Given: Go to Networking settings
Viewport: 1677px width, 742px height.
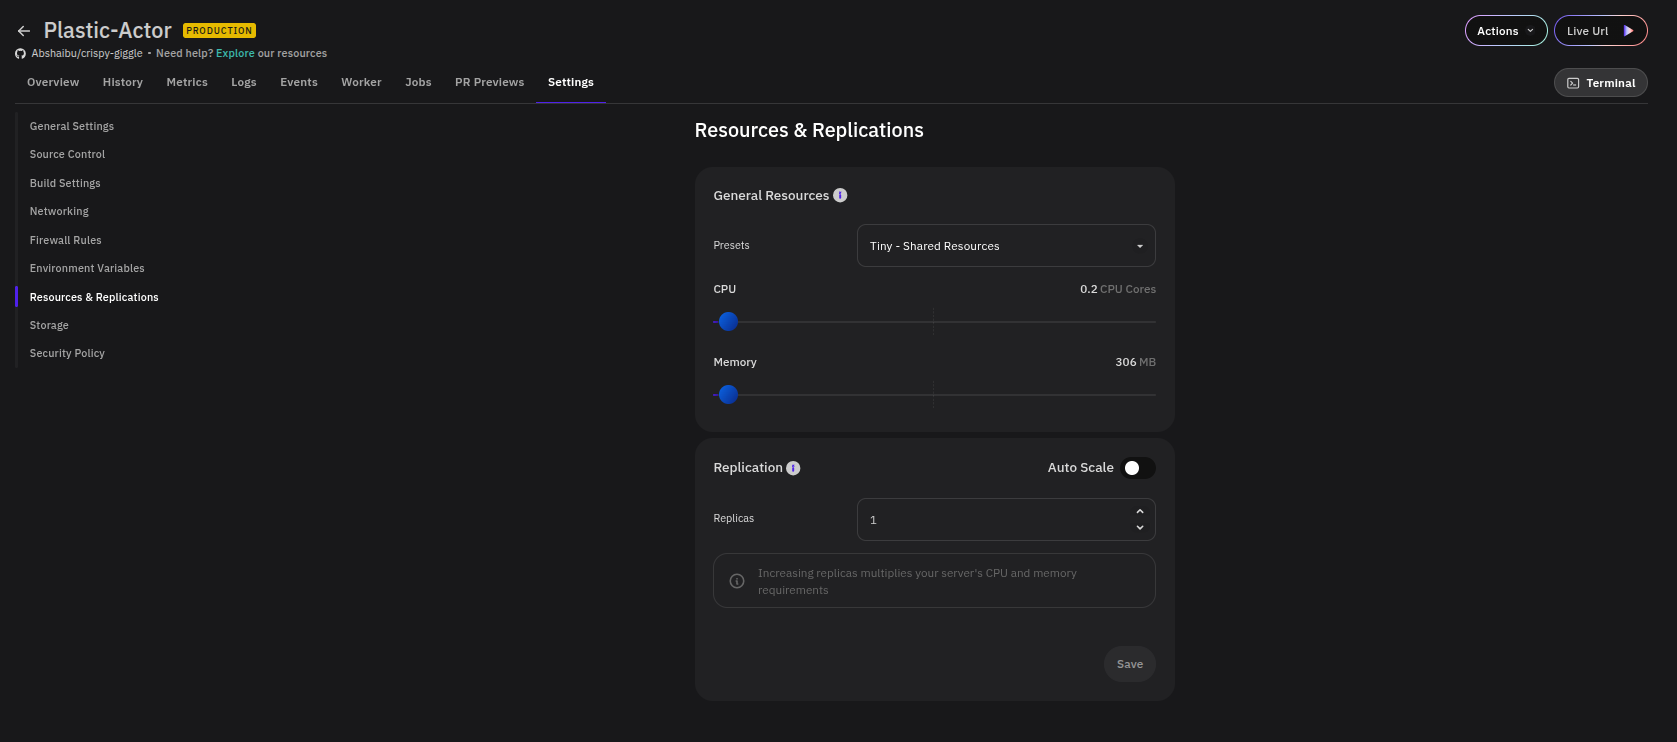Looking at the screenshot, I should [x=59, y=211].
